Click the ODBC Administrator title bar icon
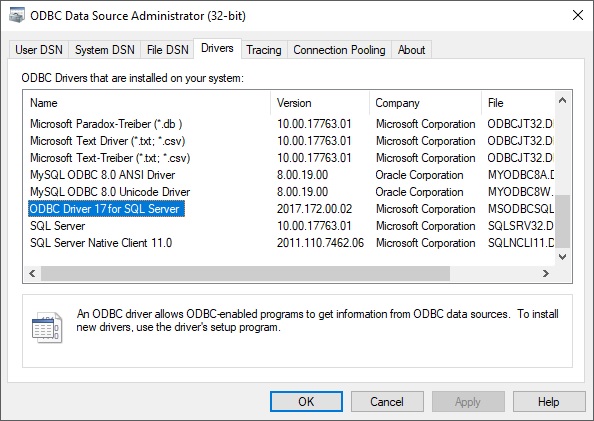This screenshot has height=421, width=594. tap(16, 16)
